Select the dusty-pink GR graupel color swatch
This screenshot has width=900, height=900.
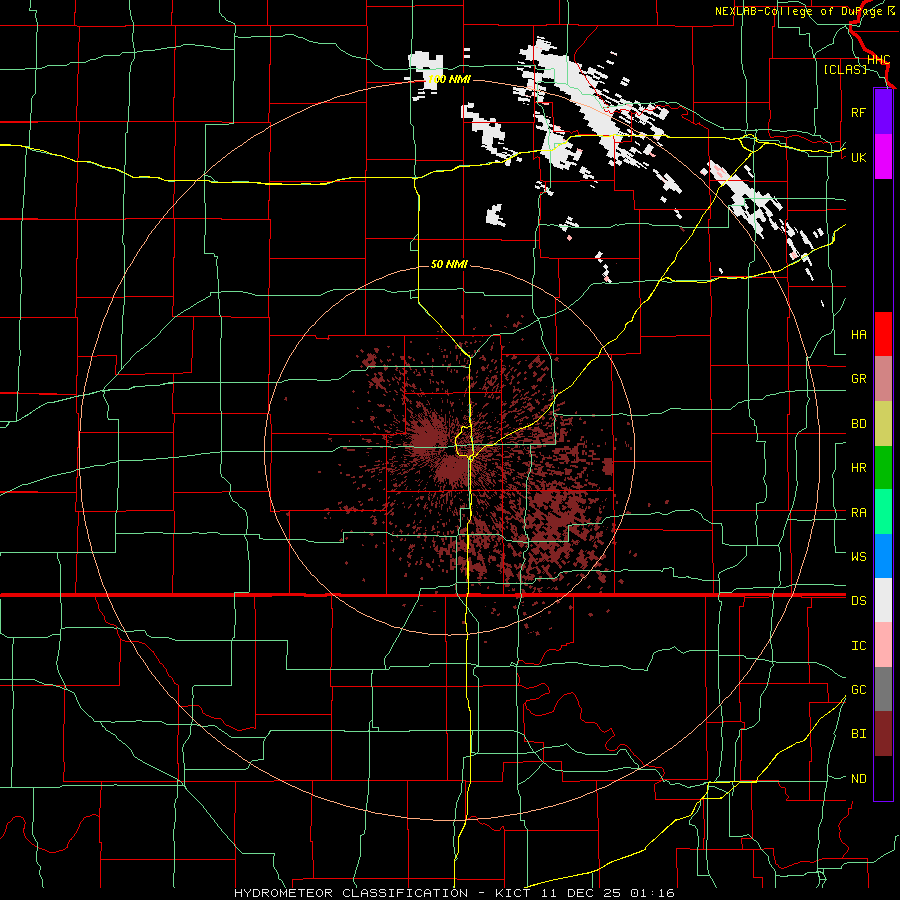point(883,379)
